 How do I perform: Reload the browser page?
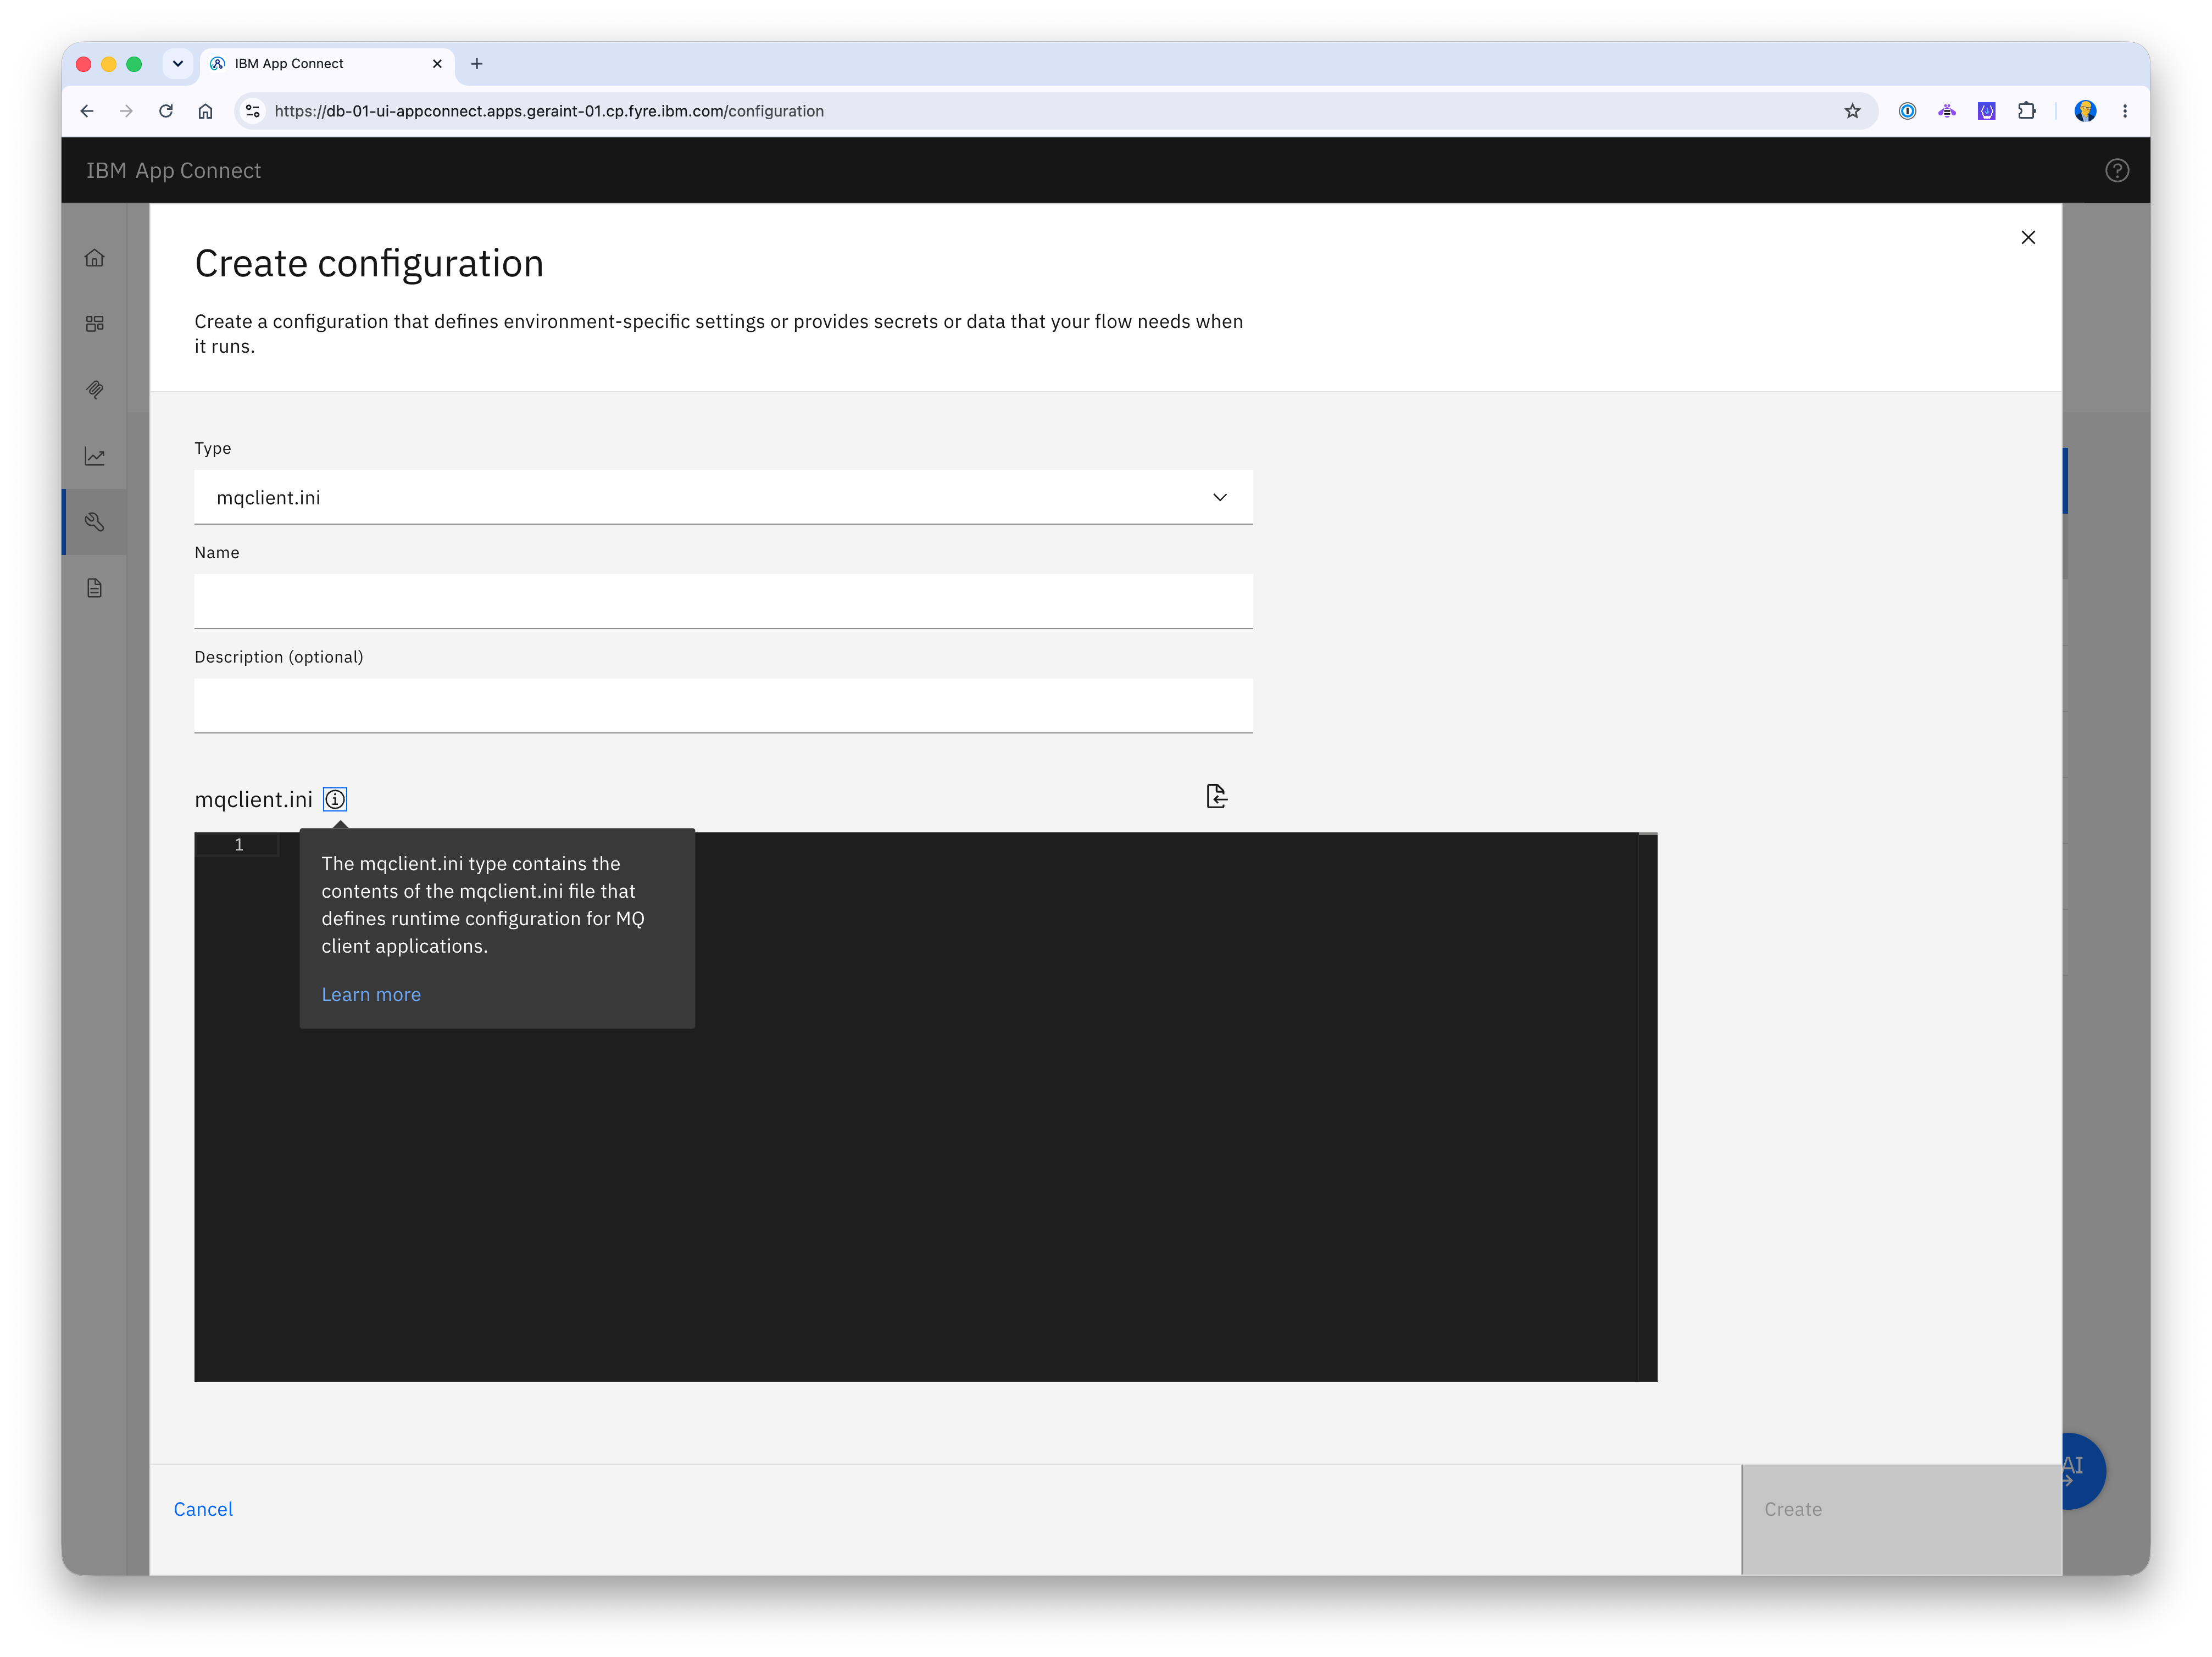point(166,111)
